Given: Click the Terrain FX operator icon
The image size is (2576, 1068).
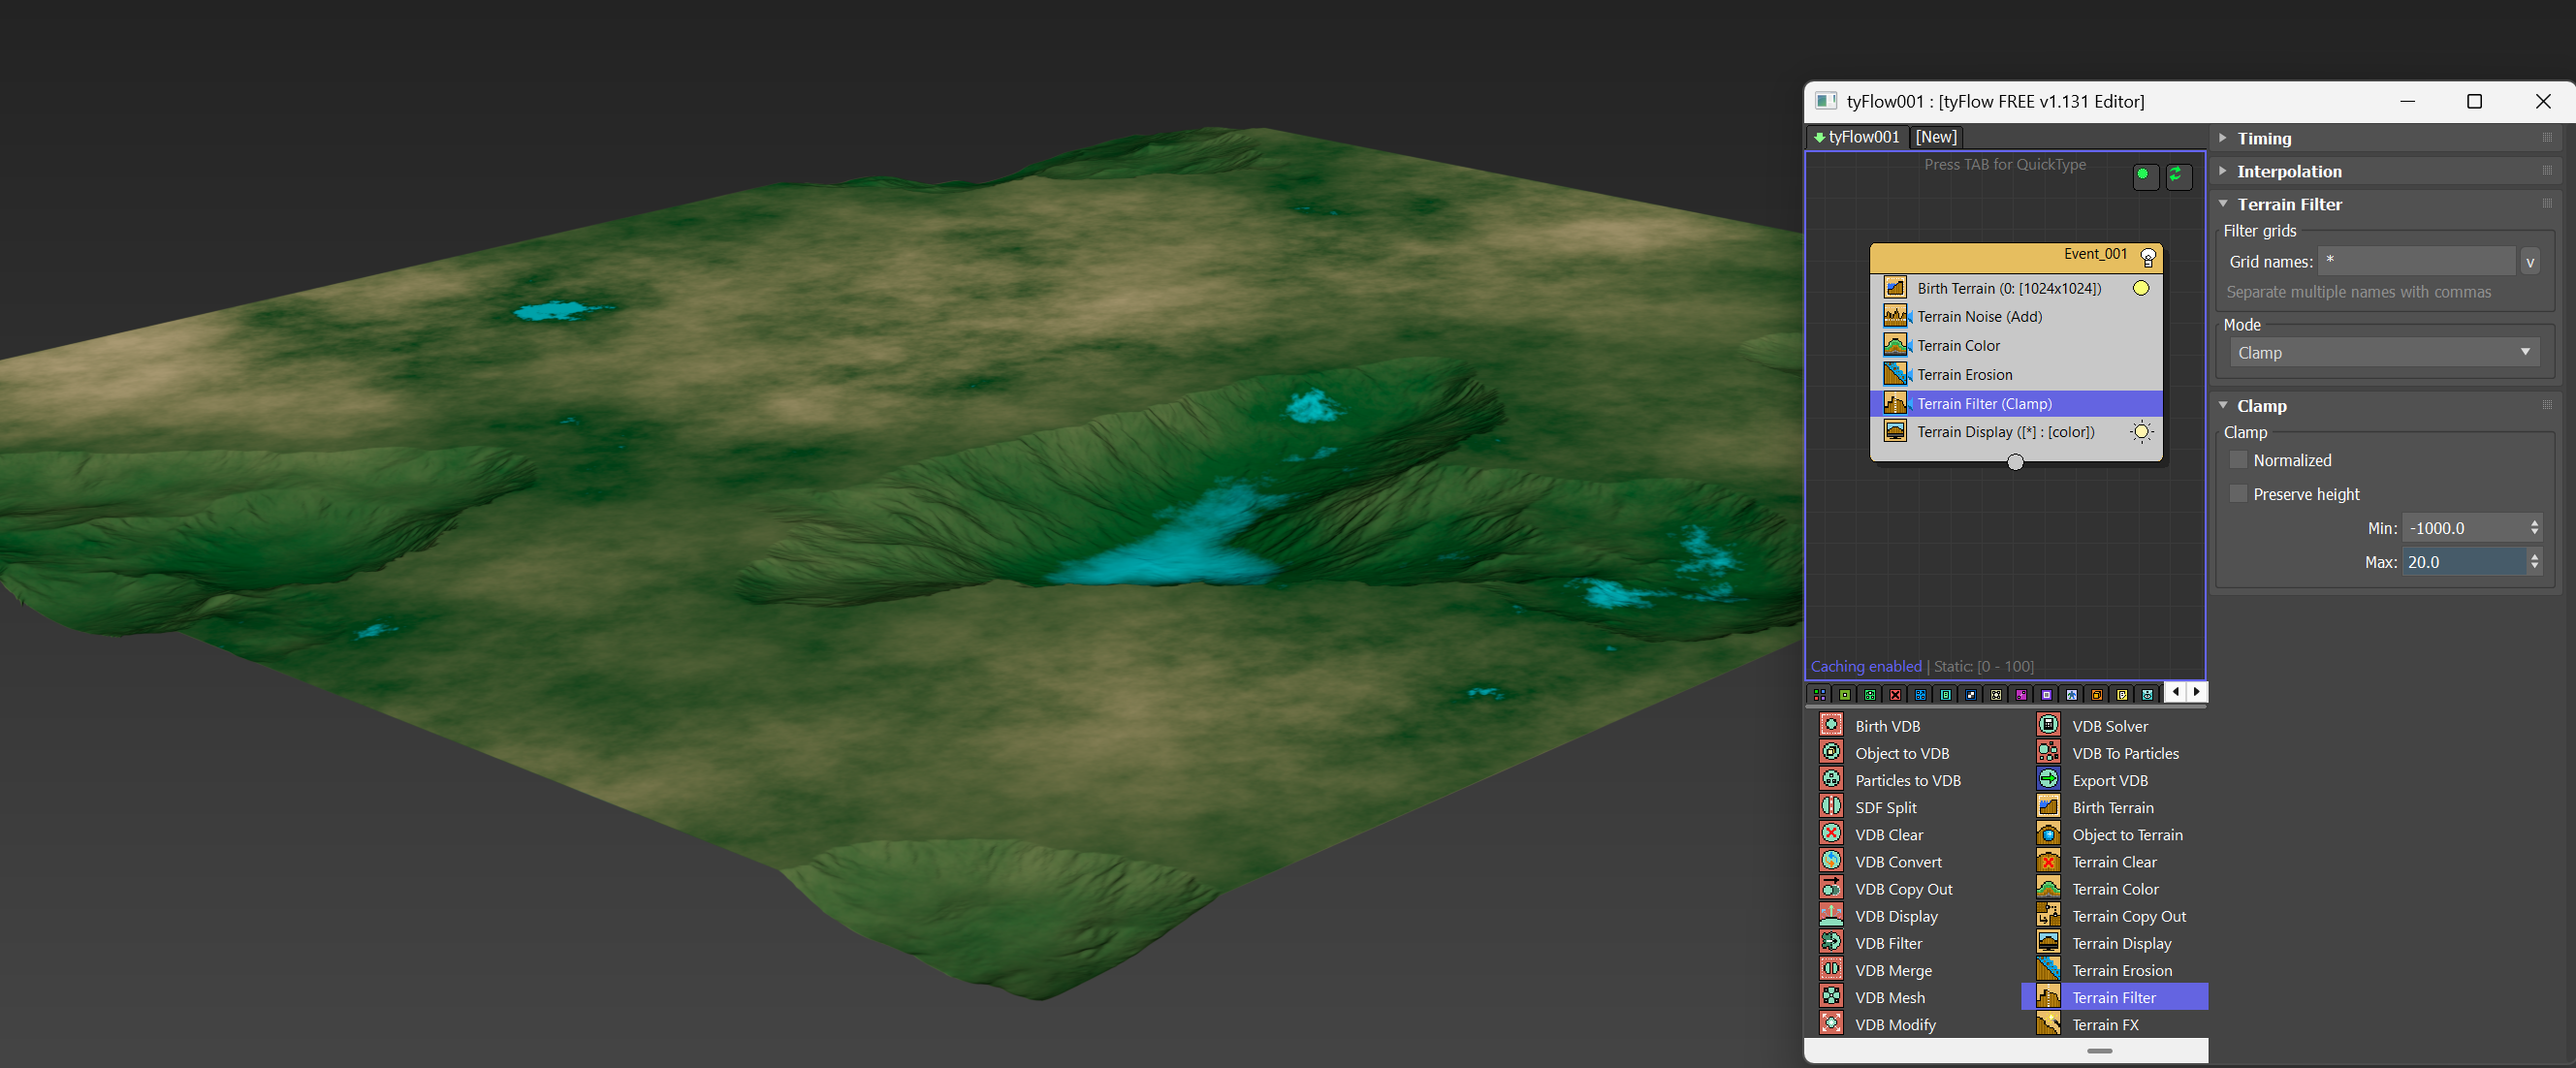Looking at the screenshot, I should pyautogui.click(x=2048, y=1024).
